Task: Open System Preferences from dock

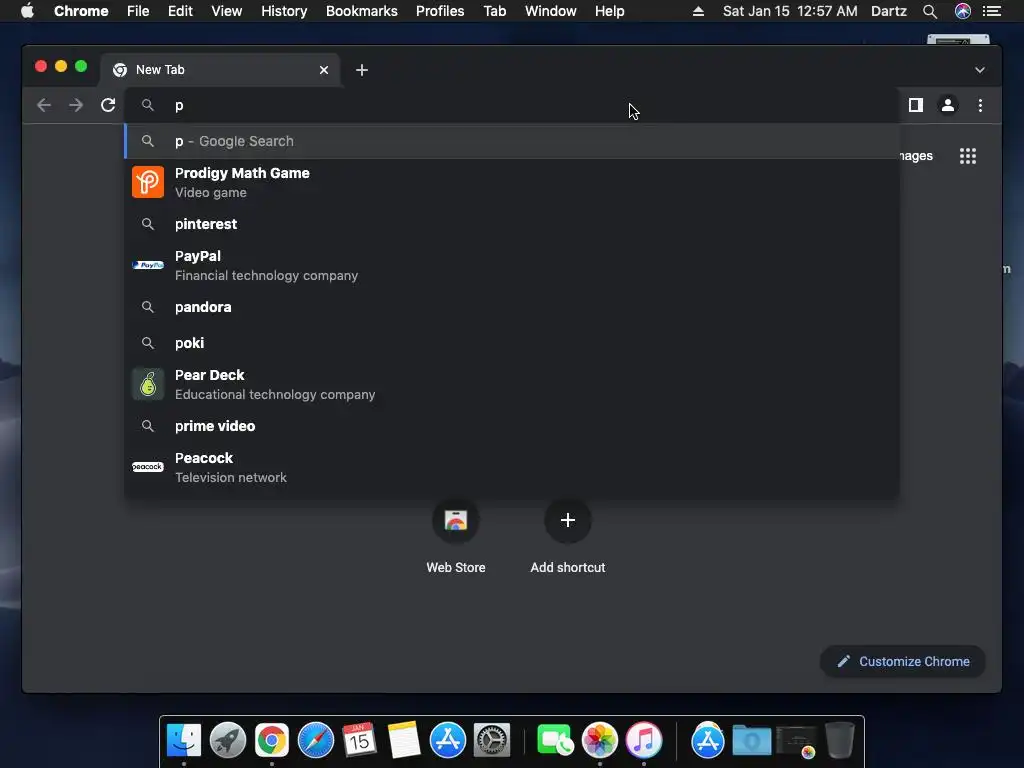Action: 492,740
